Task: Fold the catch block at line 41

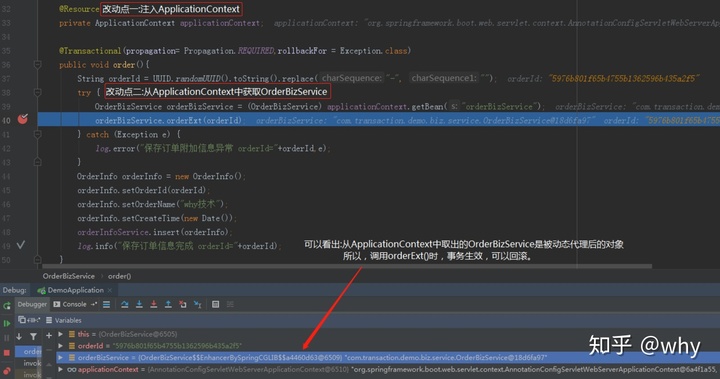Action: (38, 134)
